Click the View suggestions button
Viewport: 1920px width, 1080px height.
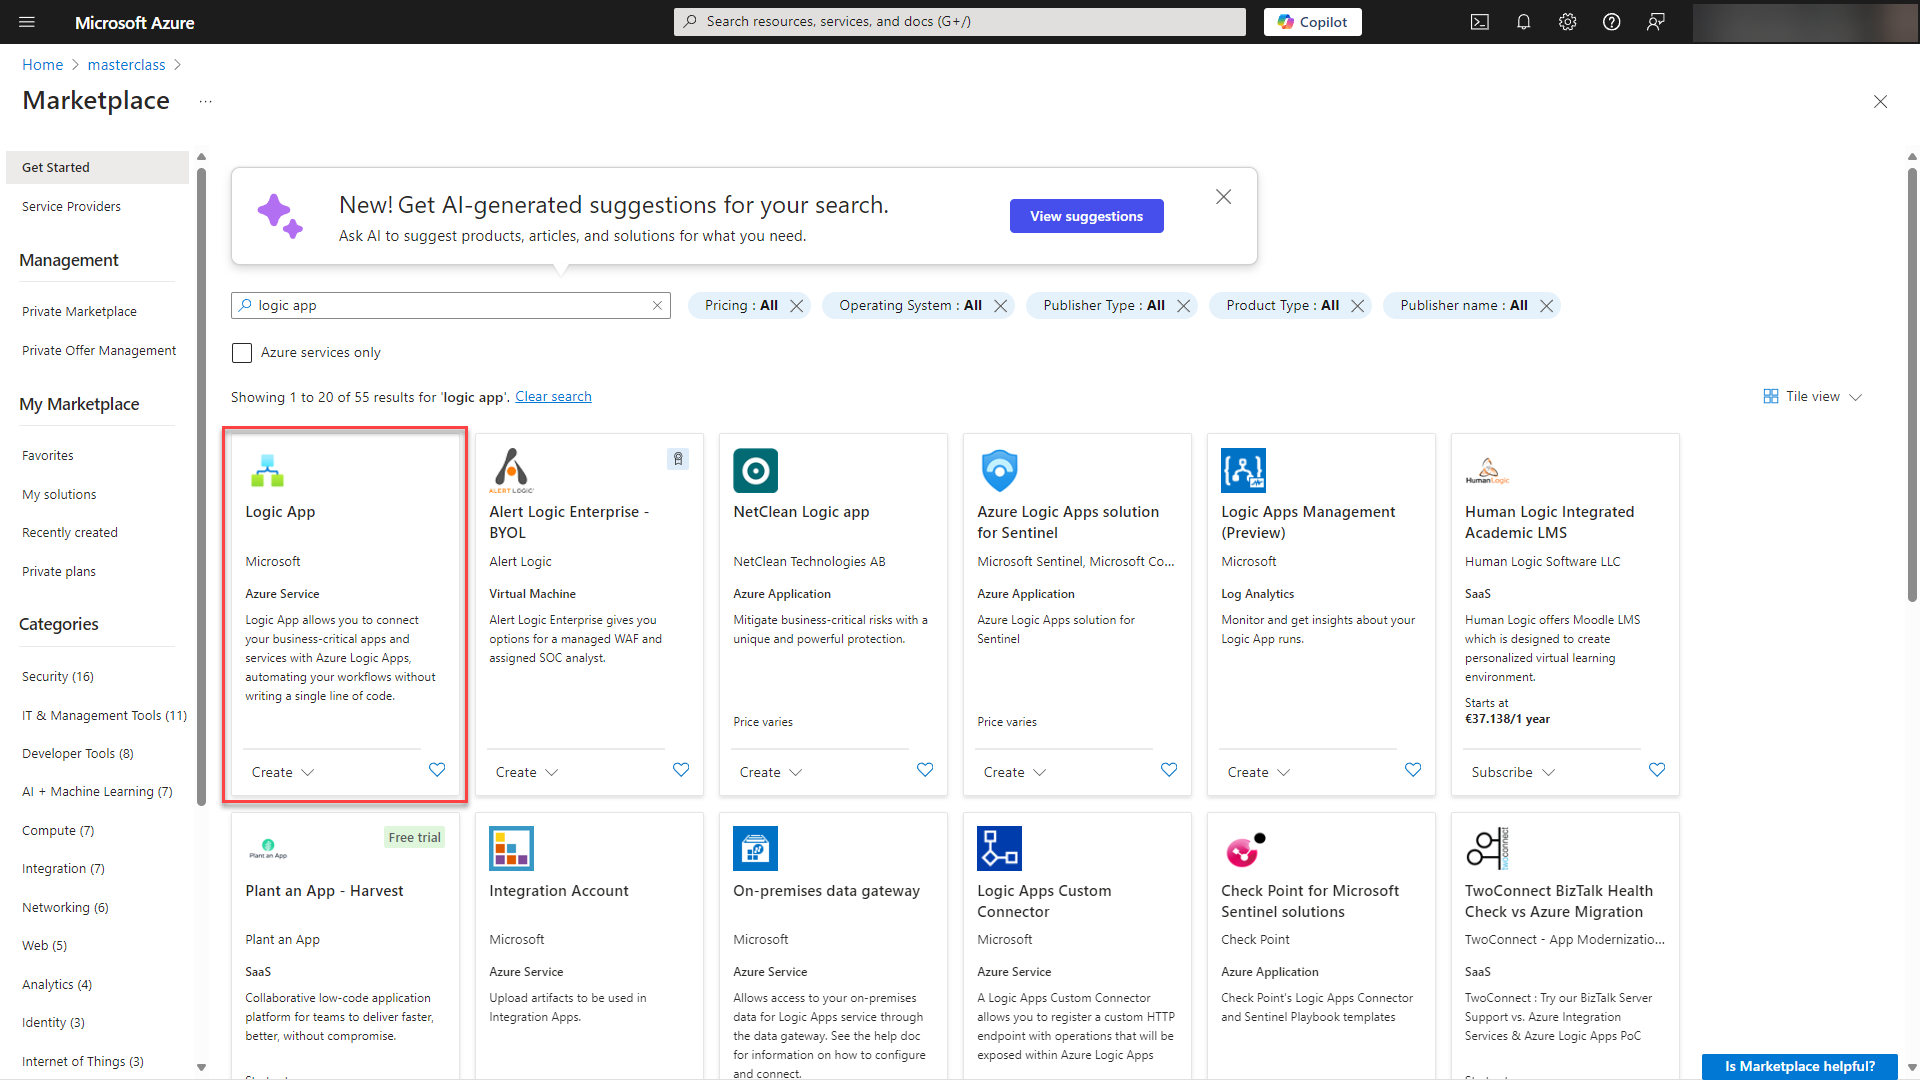[x=1086, y=216]
